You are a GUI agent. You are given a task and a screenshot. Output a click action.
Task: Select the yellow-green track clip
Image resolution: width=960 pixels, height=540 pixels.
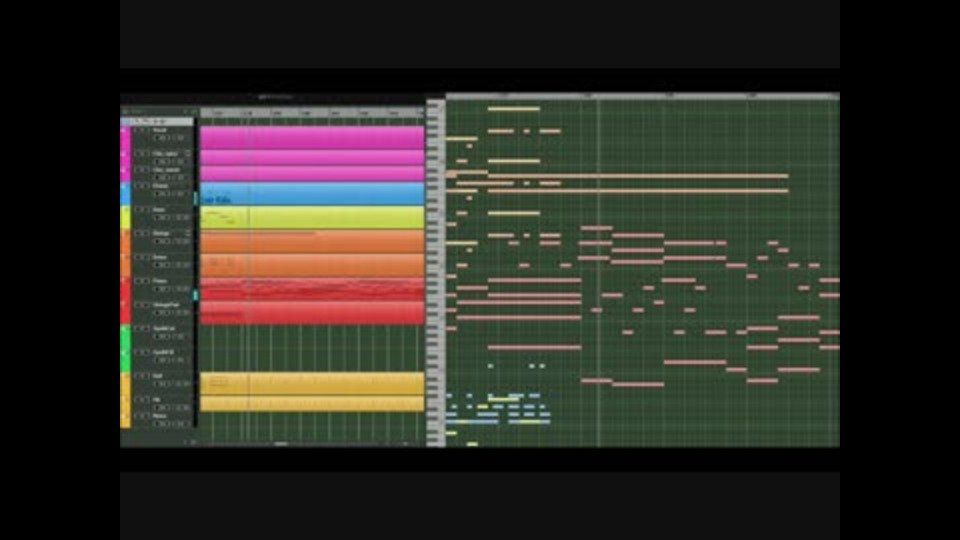[x=312, y=217]
